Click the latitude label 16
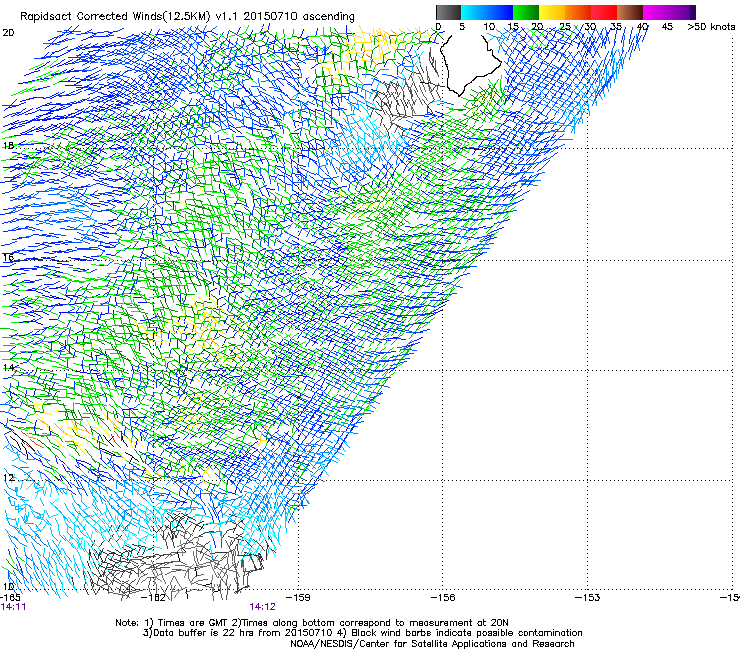This screenshot has width=740, height=650. pyautogui.click(x=8, y=257)
